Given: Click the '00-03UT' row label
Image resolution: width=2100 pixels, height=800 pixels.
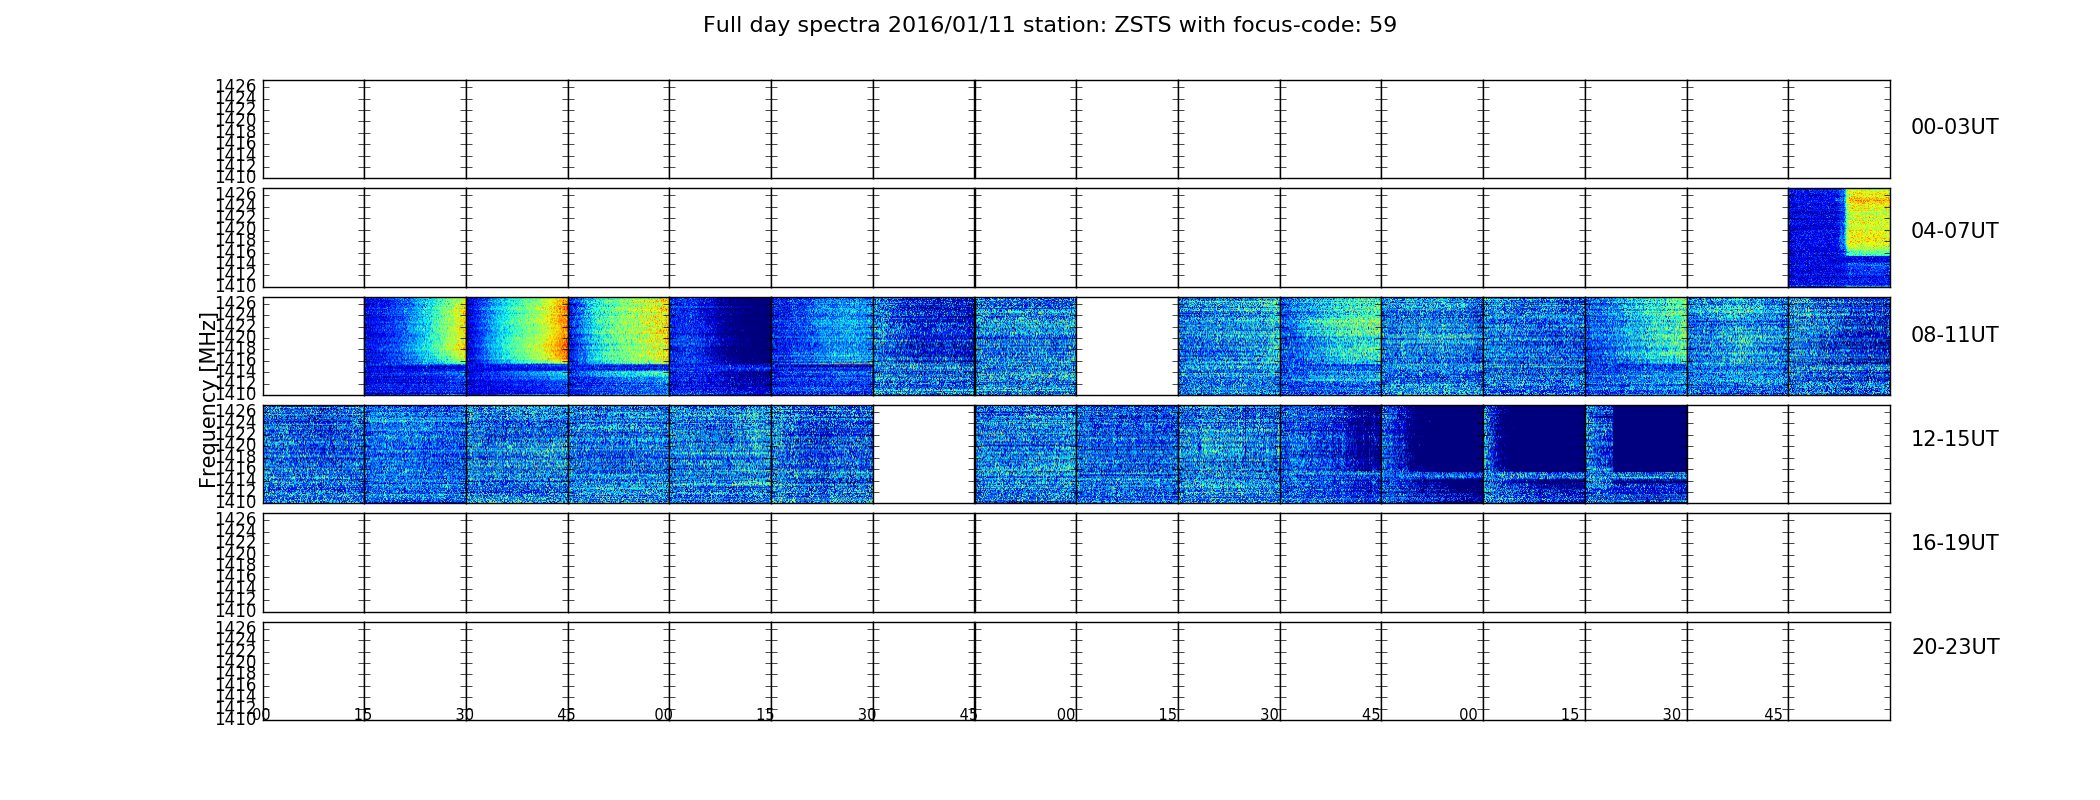Looking at the screenshot, I should tap(1955, 127).
